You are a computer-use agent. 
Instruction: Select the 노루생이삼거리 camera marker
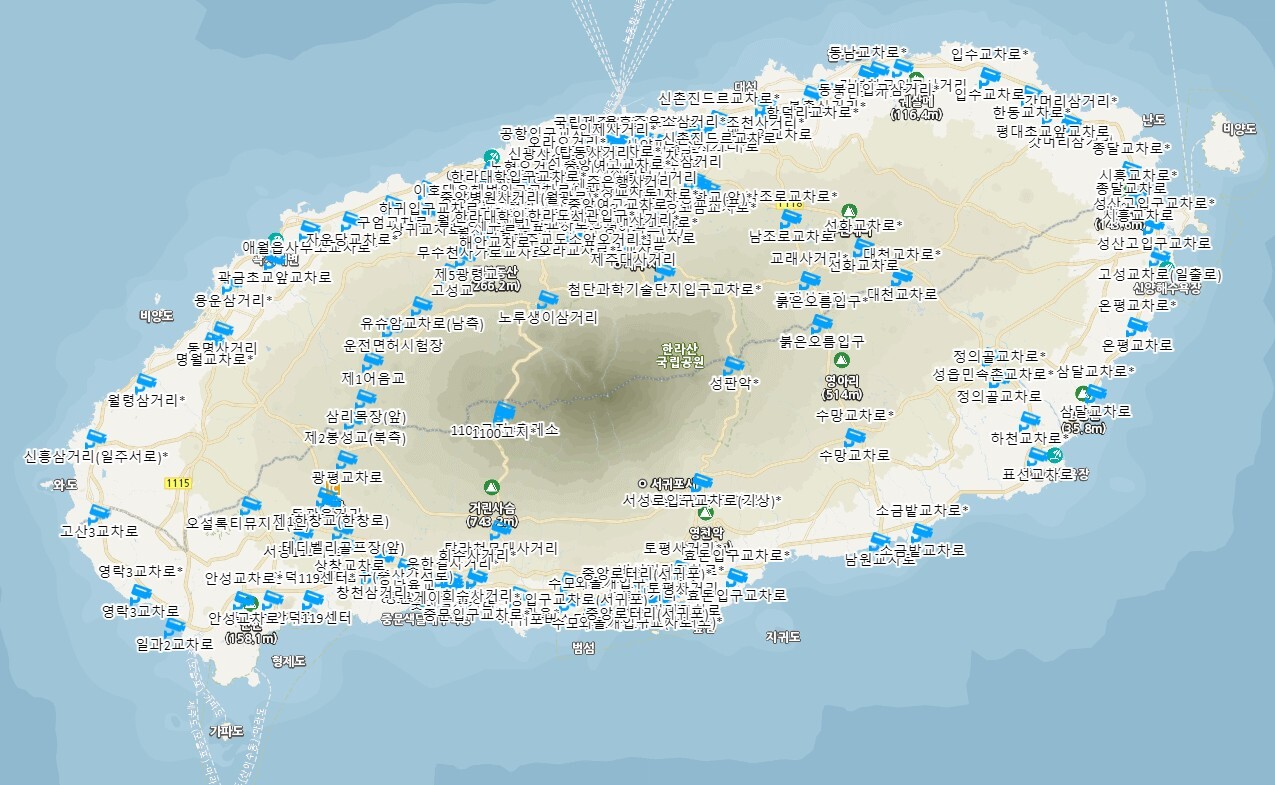[546, 299]
